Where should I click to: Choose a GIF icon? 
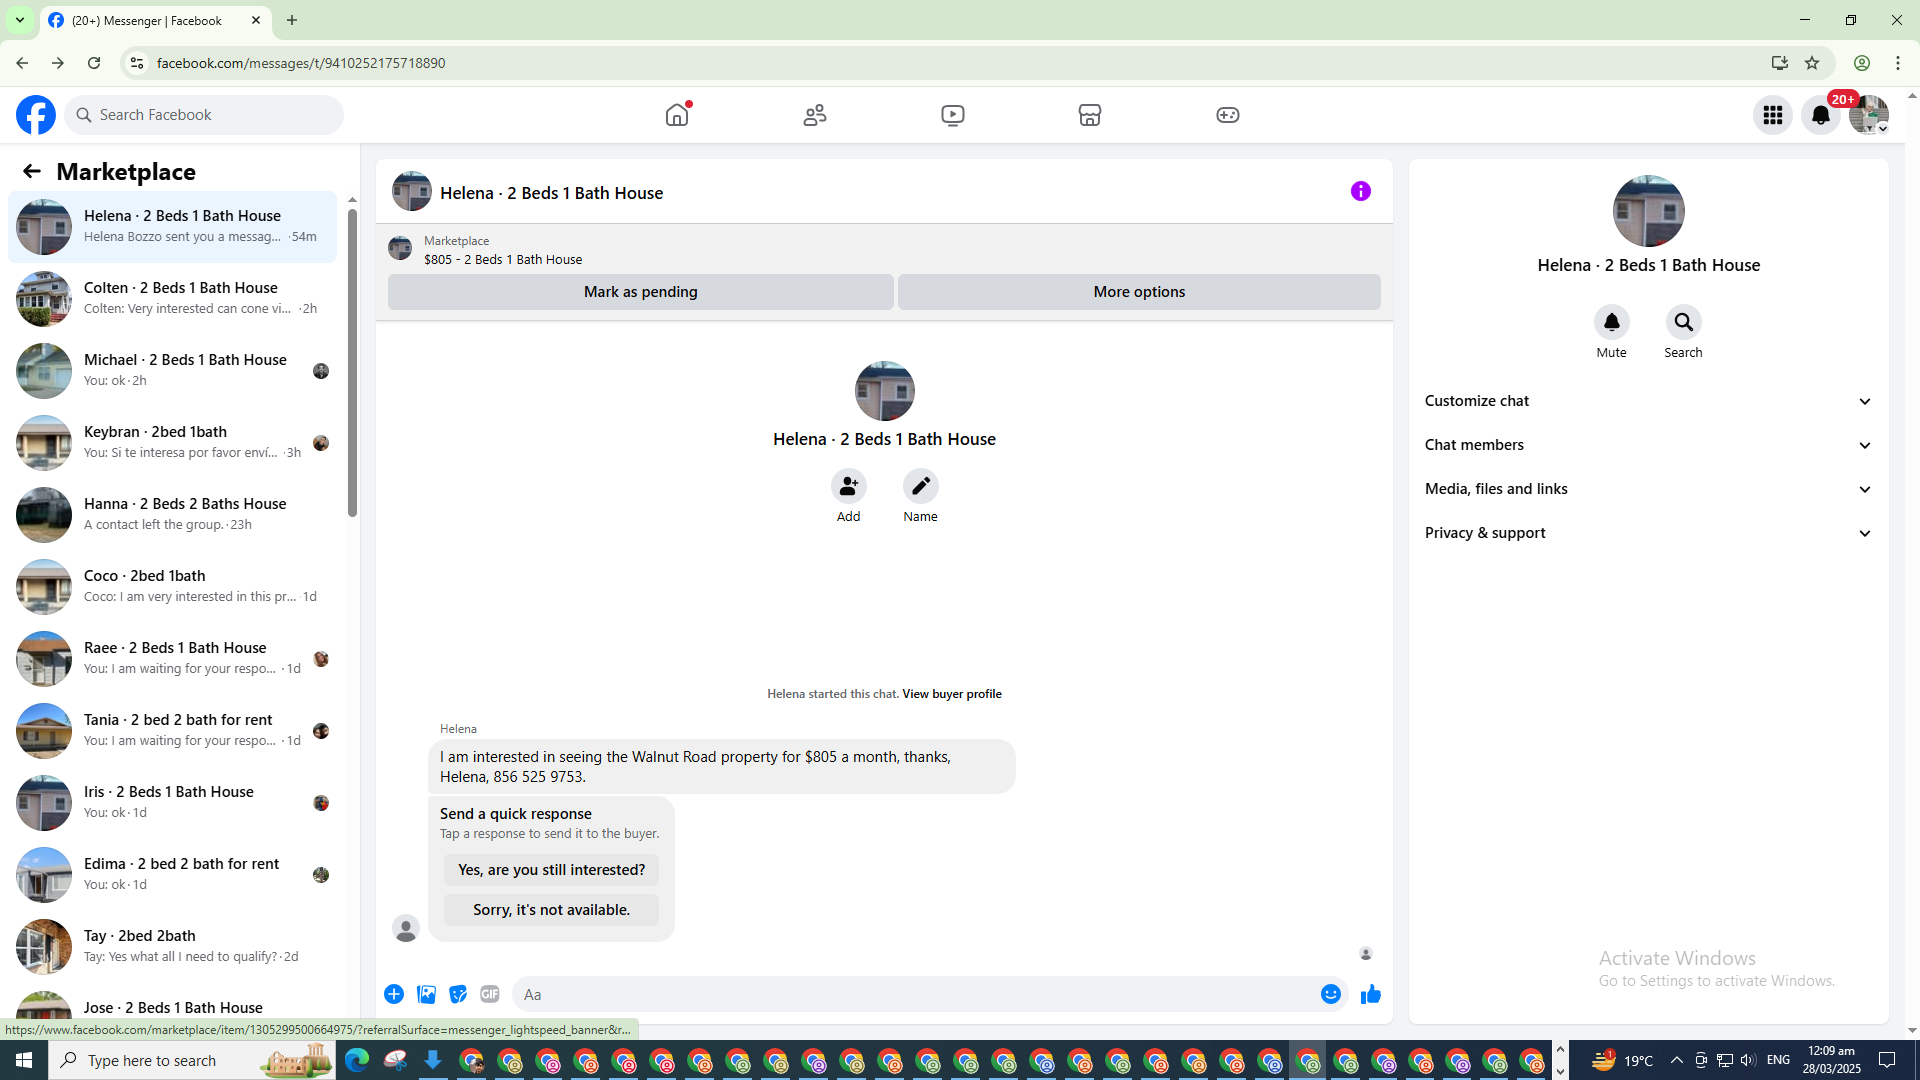(x=490, y=994)
